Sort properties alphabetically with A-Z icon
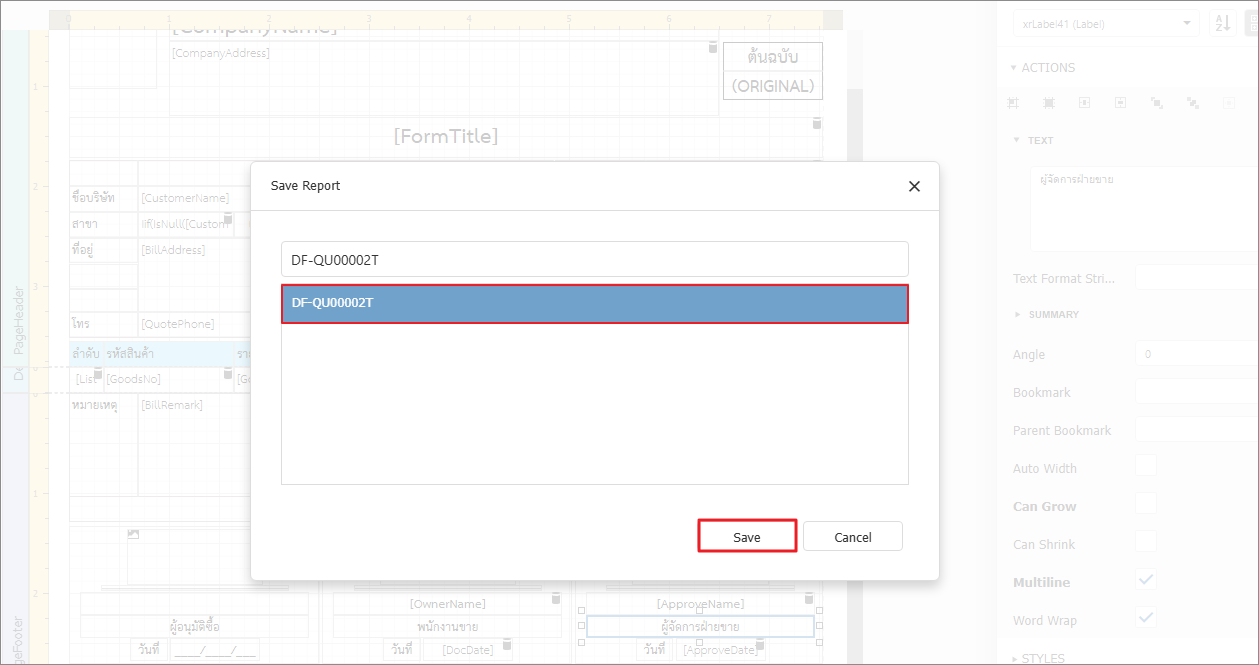The image size is (1259, 665). click(1222, 23)
